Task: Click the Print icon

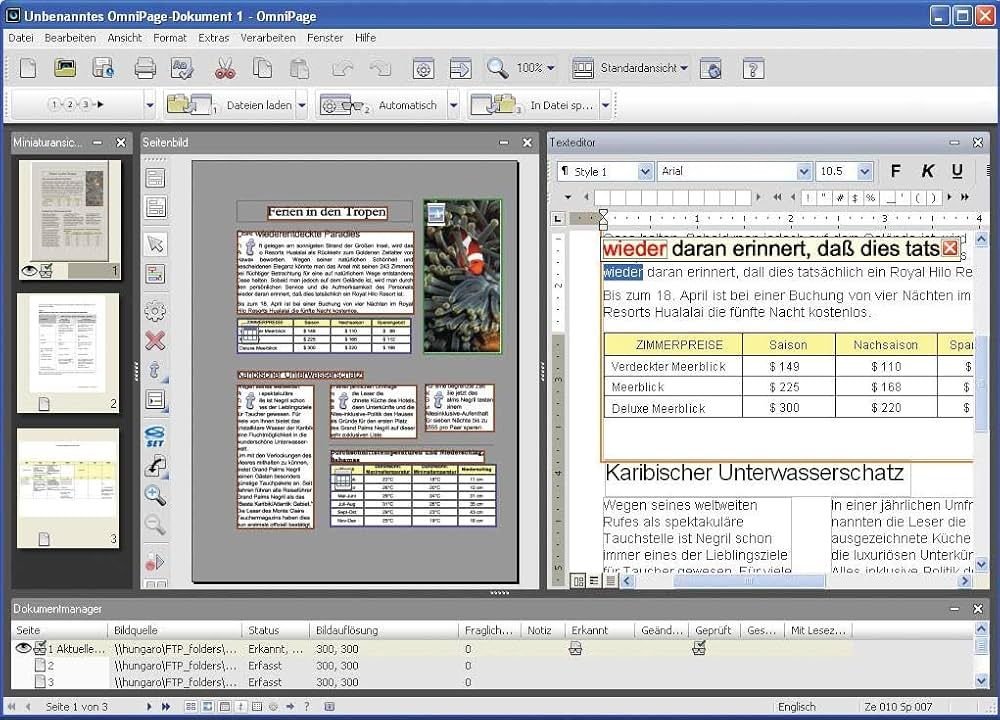Action: point(145,68)
